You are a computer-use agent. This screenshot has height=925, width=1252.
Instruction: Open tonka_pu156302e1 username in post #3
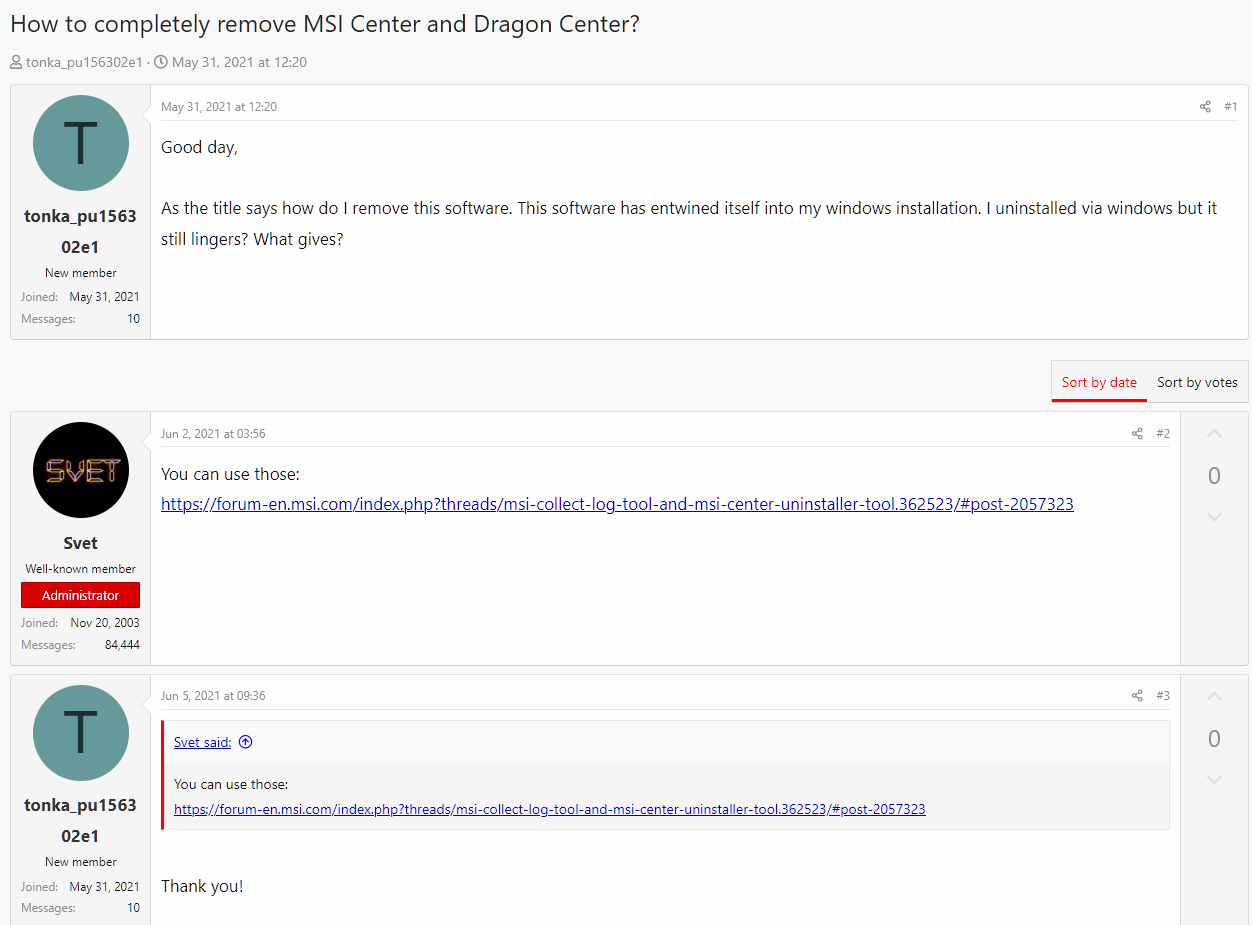point(81,820)
